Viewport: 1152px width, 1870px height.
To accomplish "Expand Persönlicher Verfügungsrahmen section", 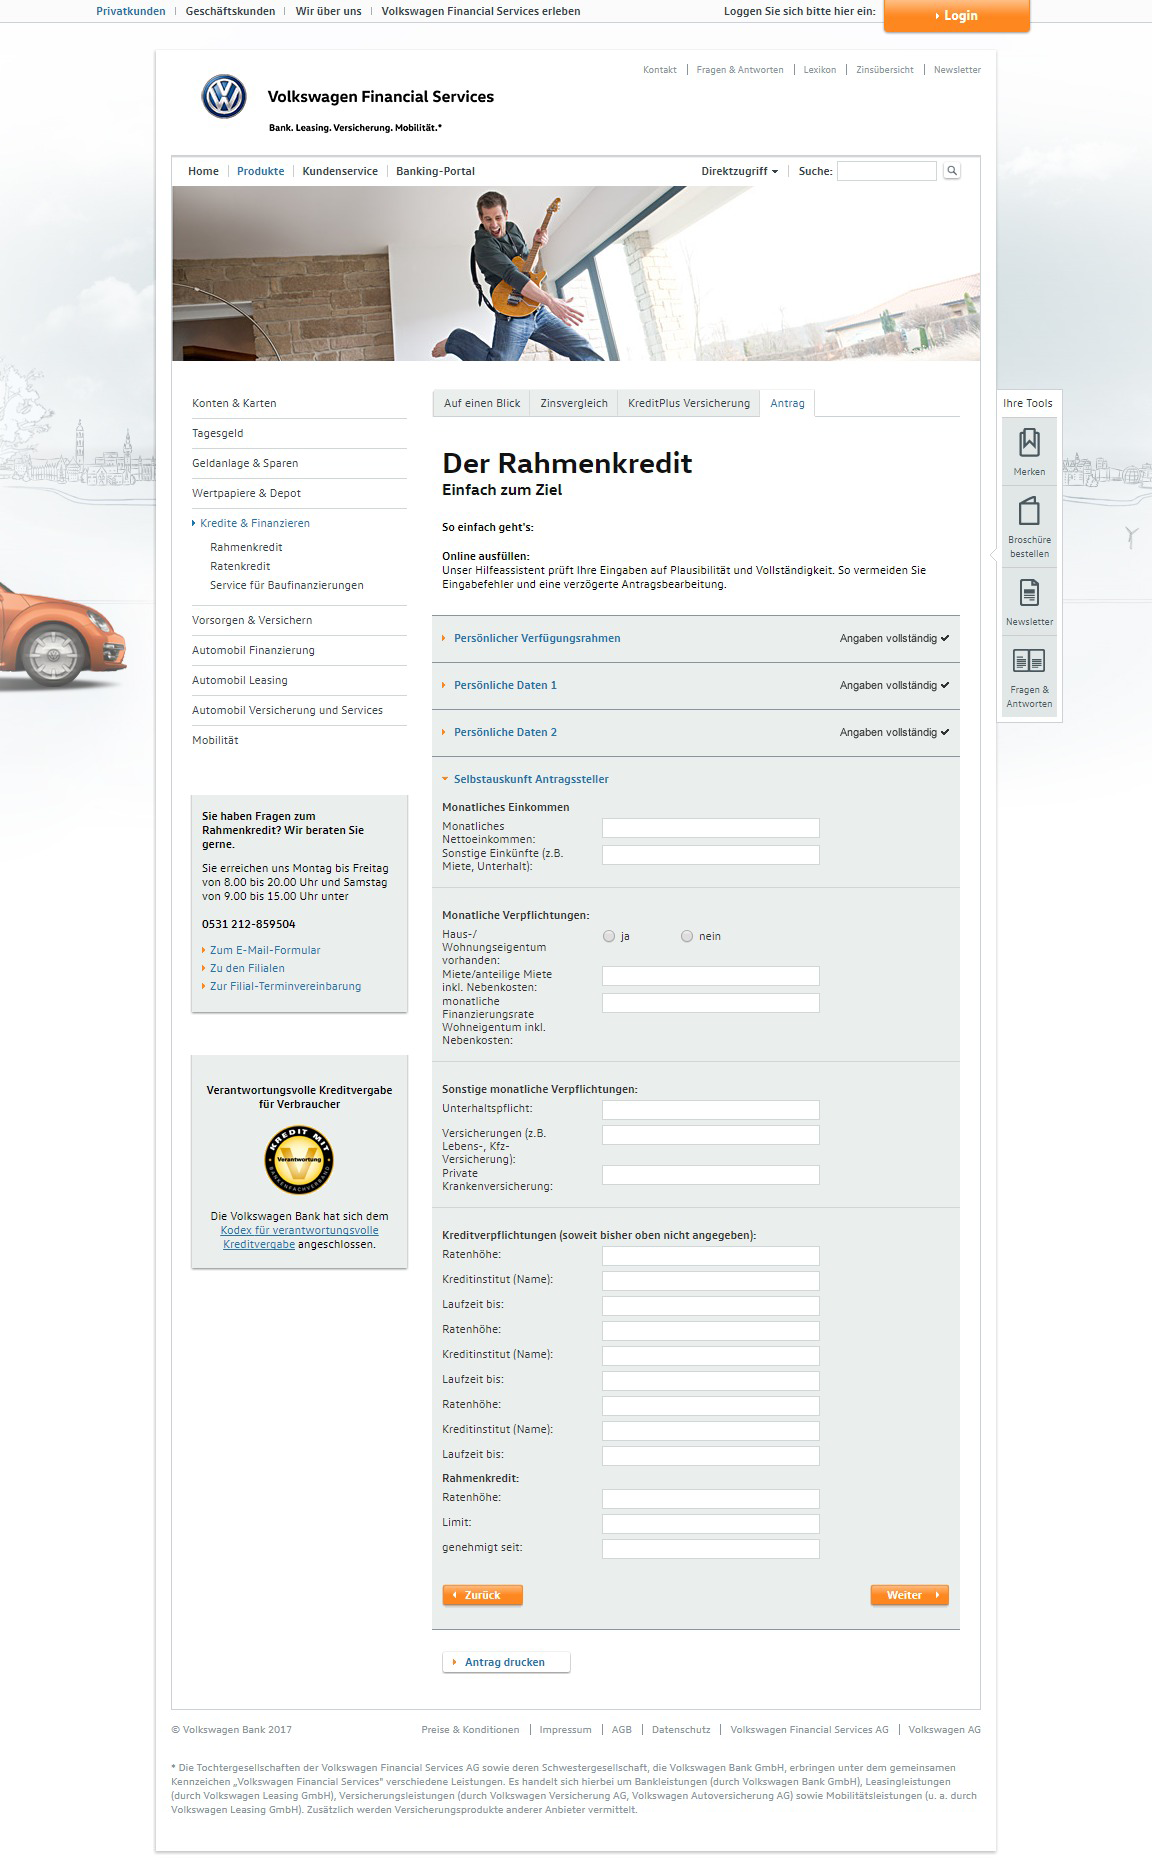I will (537, 638).
